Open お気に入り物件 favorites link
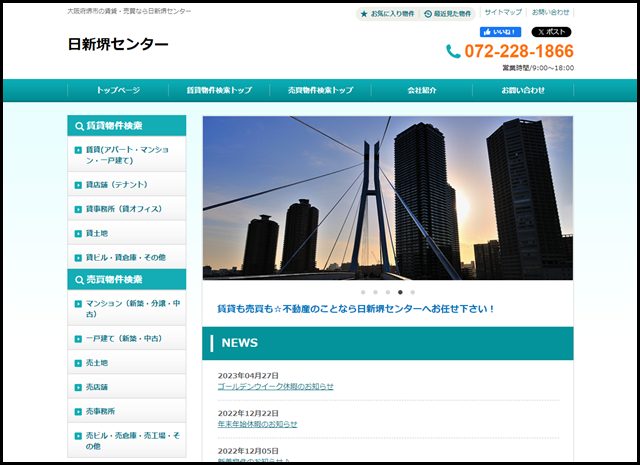Screen dimensions: 640x465 [387, 14]
